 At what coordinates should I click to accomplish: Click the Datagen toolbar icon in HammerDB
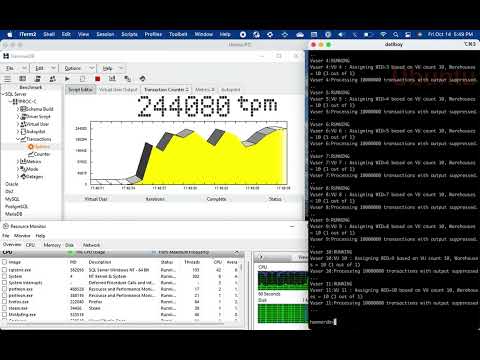[x=143, y=79]
